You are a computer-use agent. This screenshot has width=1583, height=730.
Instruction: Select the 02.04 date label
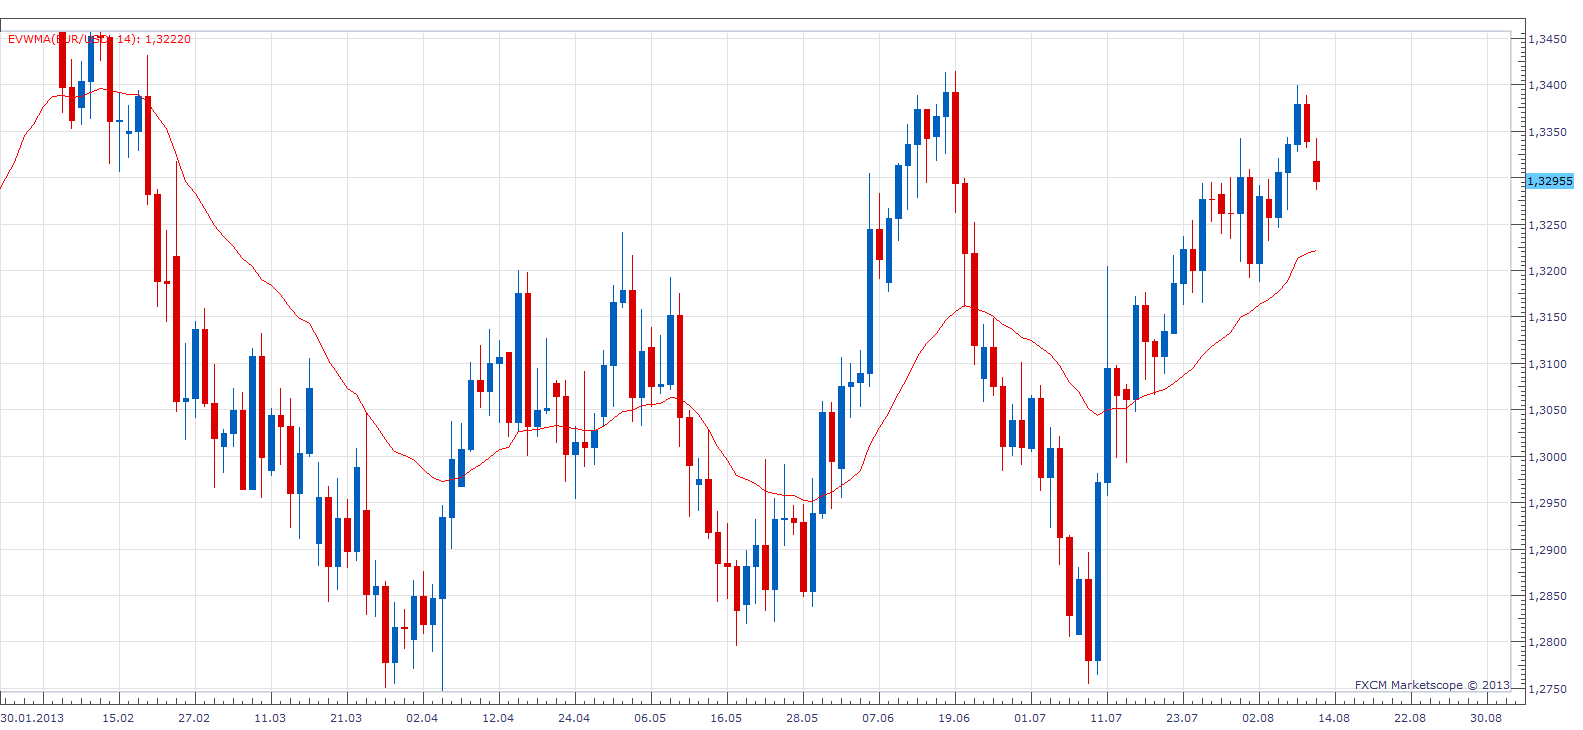pyautogui.click(x=422, y=718)
